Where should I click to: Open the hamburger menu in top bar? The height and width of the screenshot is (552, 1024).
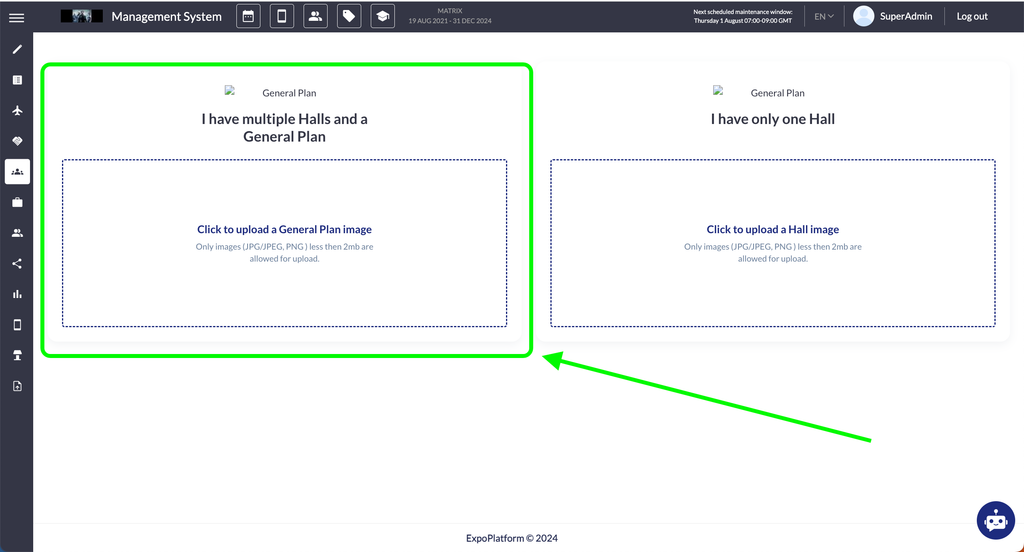(16, 17)
